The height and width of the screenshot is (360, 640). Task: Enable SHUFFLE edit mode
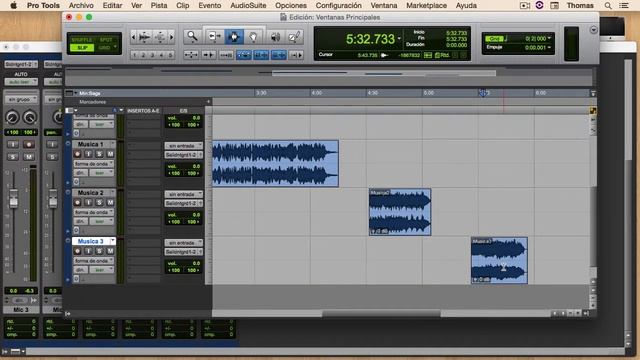[82, 40]
